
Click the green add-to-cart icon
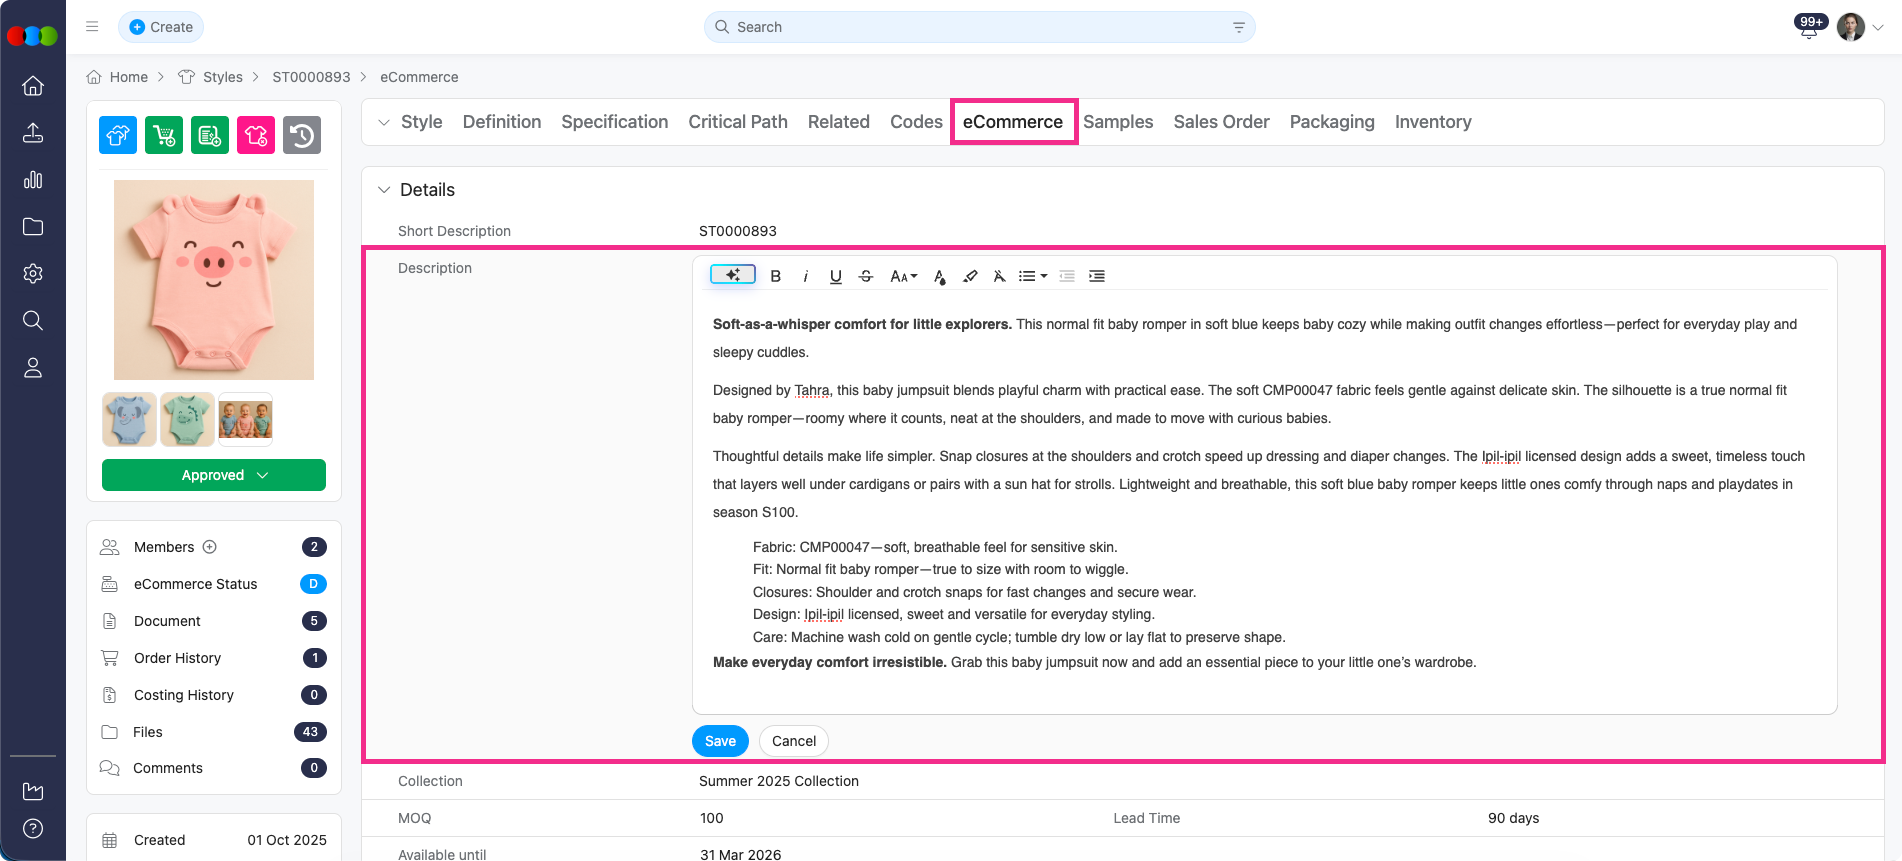point(164,135)
